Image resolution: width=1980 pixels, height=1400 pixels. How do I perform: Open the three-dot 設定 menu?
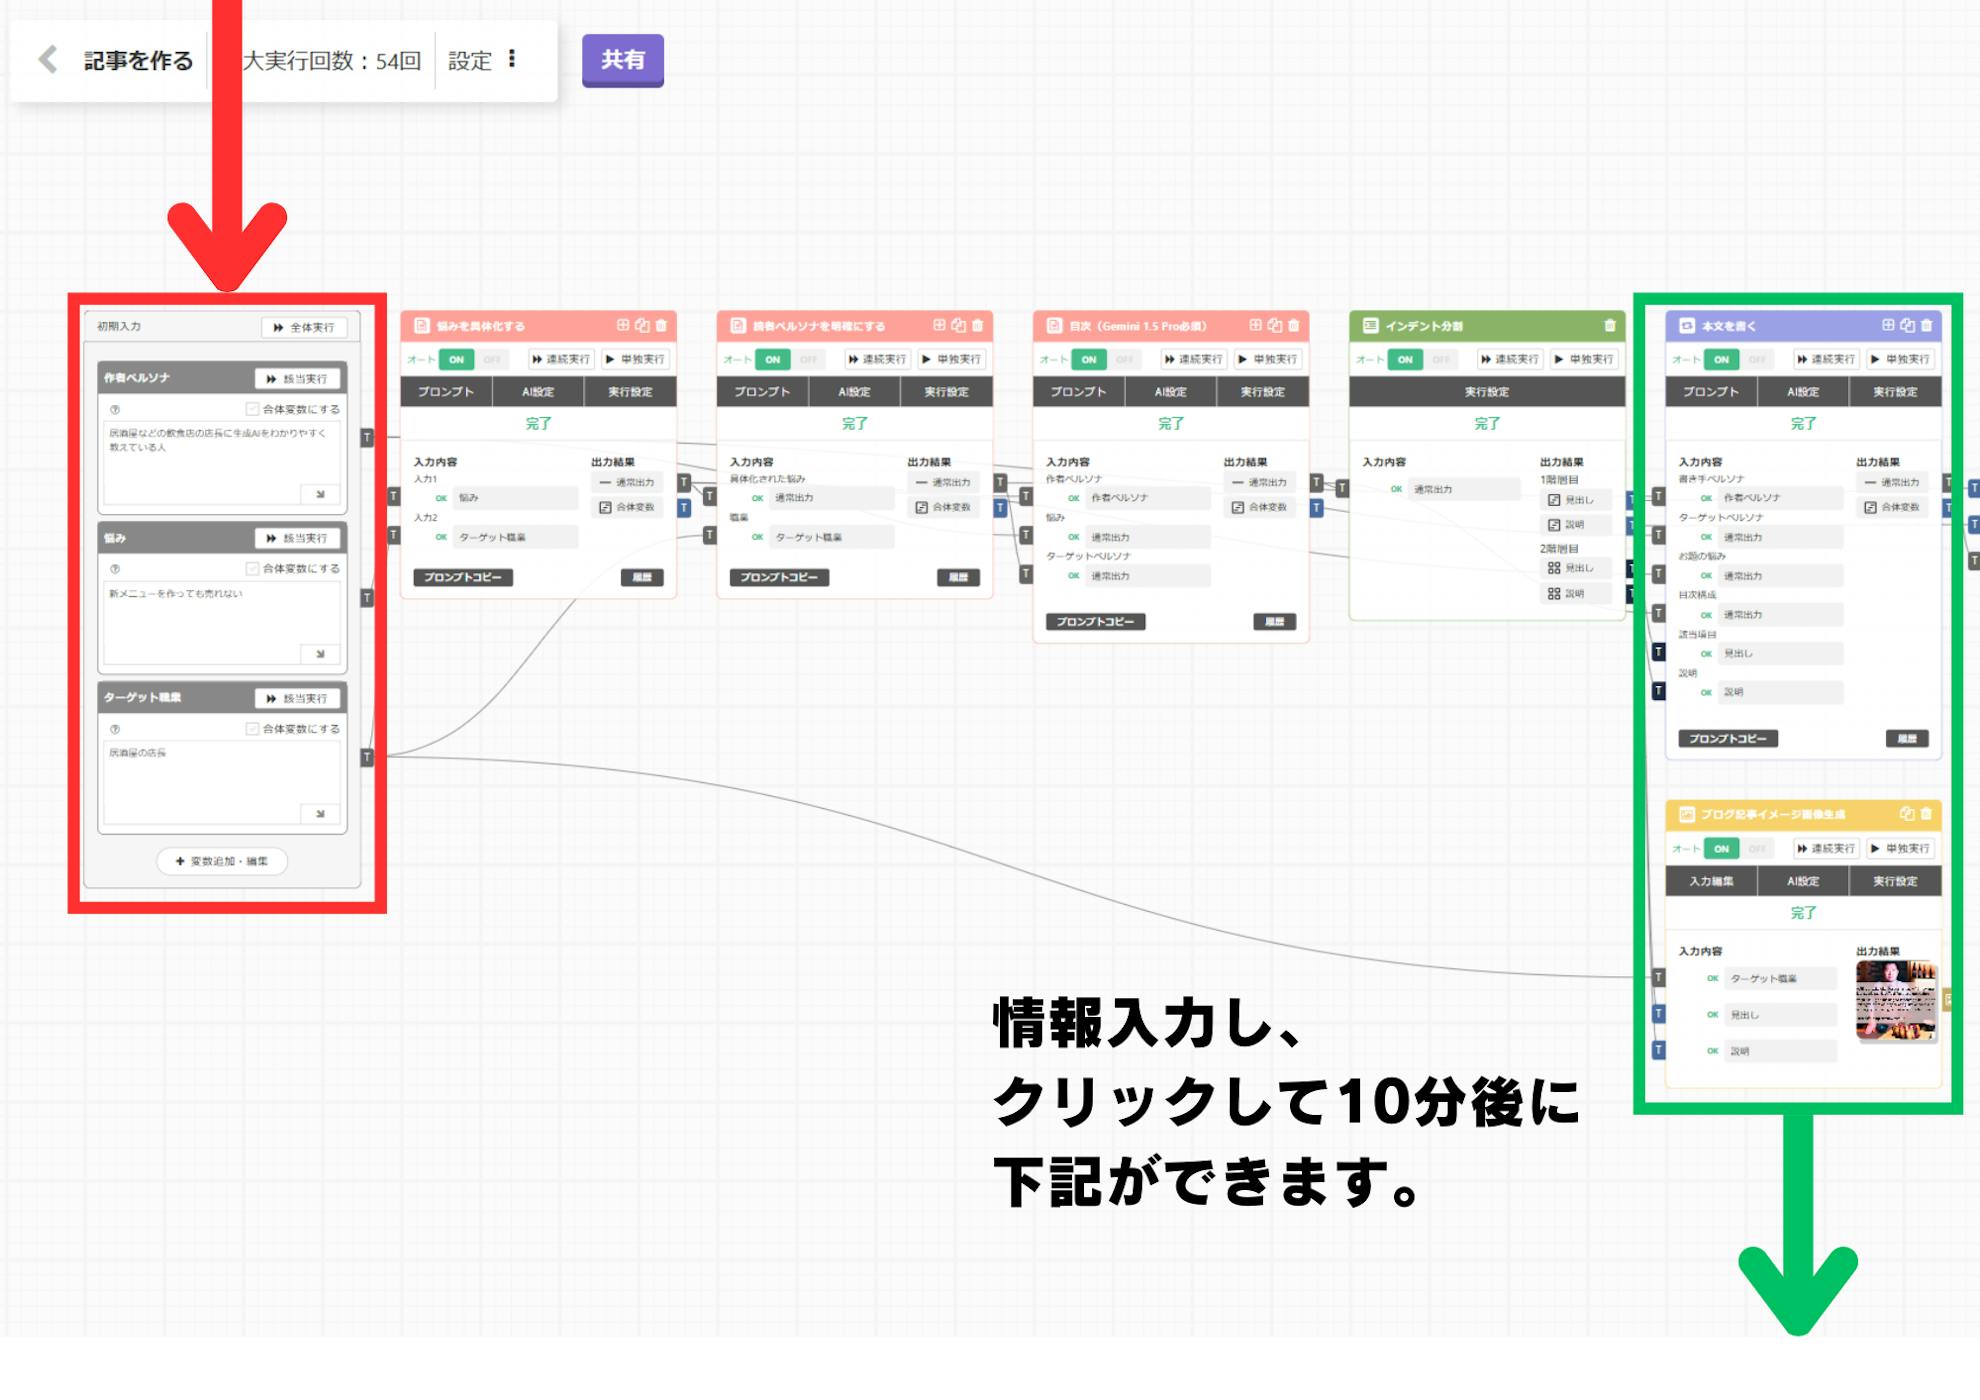click(512, 59)
